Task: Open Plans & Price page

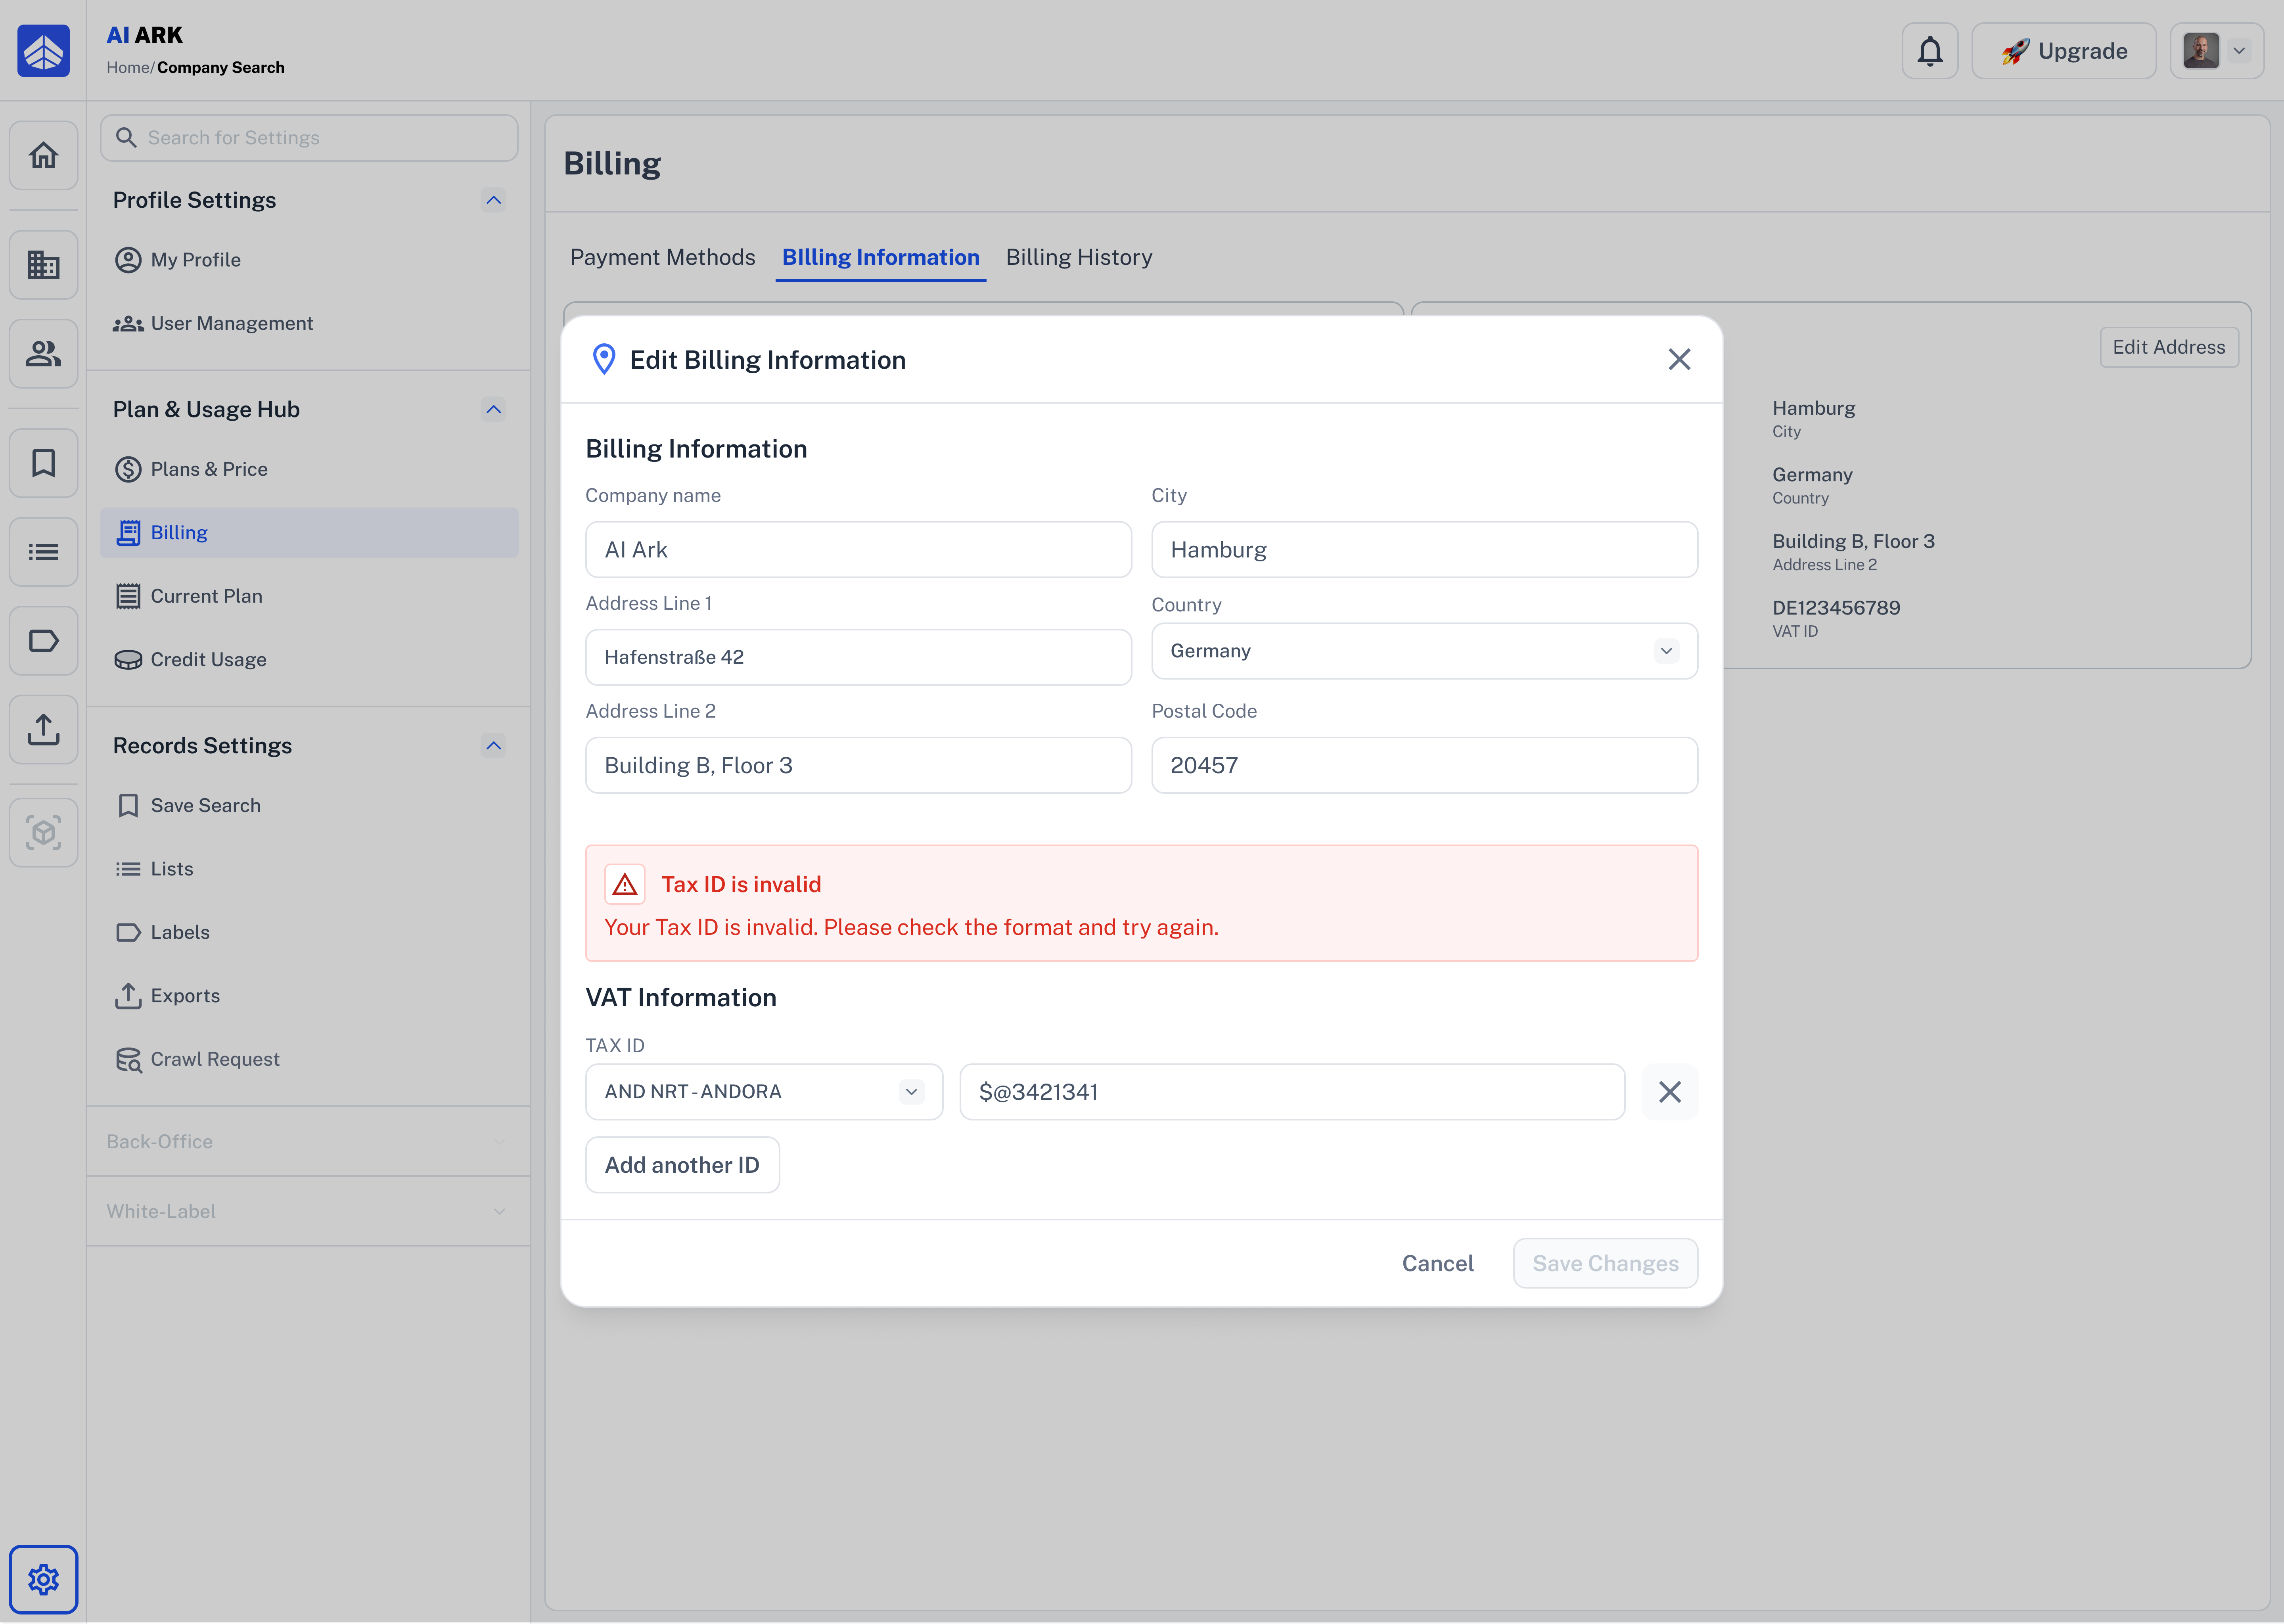Action: [x=309, y=470]
